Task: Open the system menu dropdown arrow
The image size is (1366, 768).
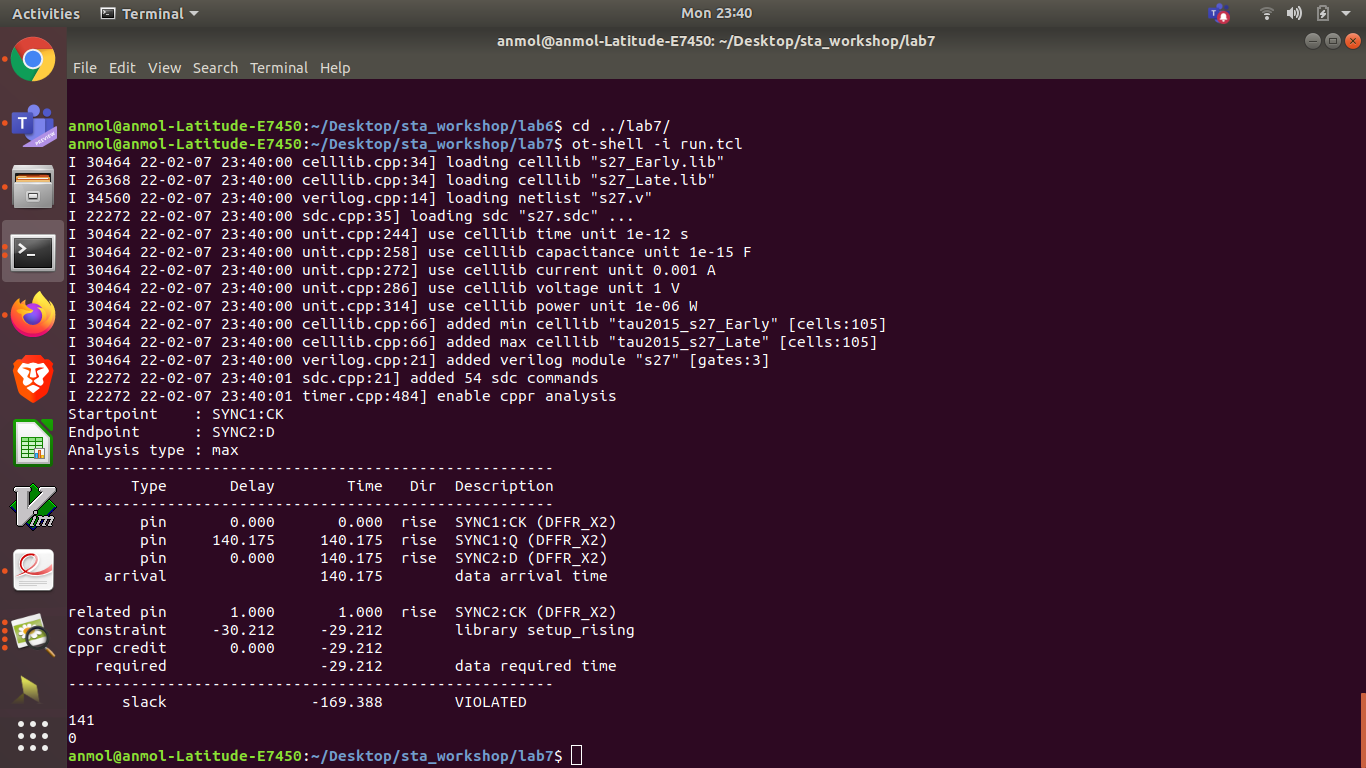Action: (x=1344, y=13)
